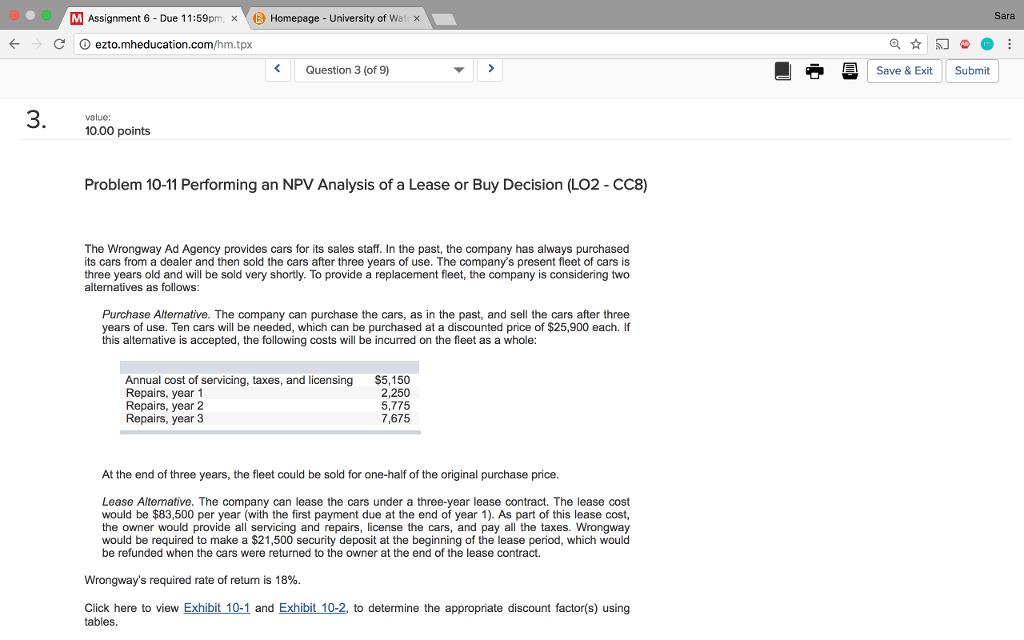This screenshot has width=1024, height=640.
Task: Open the eBook icon
Action: [x=782, y=71]
